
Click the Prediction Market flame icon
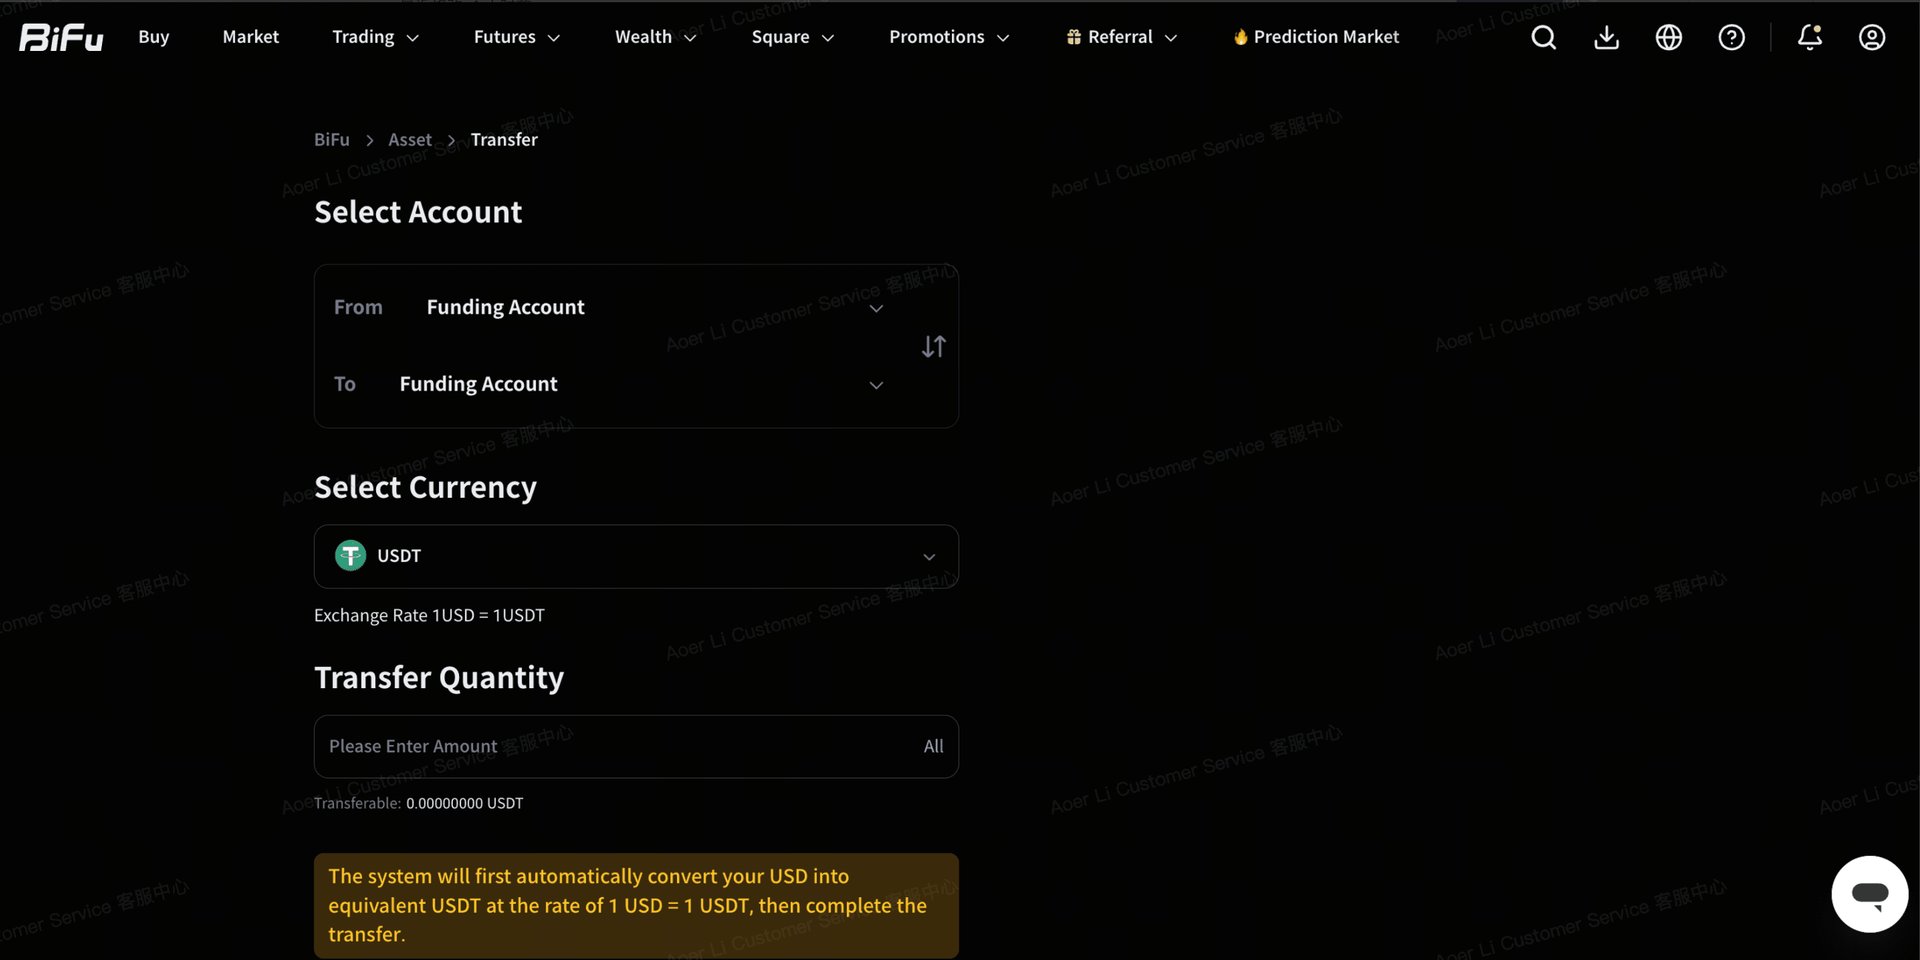coord(1241,37)
